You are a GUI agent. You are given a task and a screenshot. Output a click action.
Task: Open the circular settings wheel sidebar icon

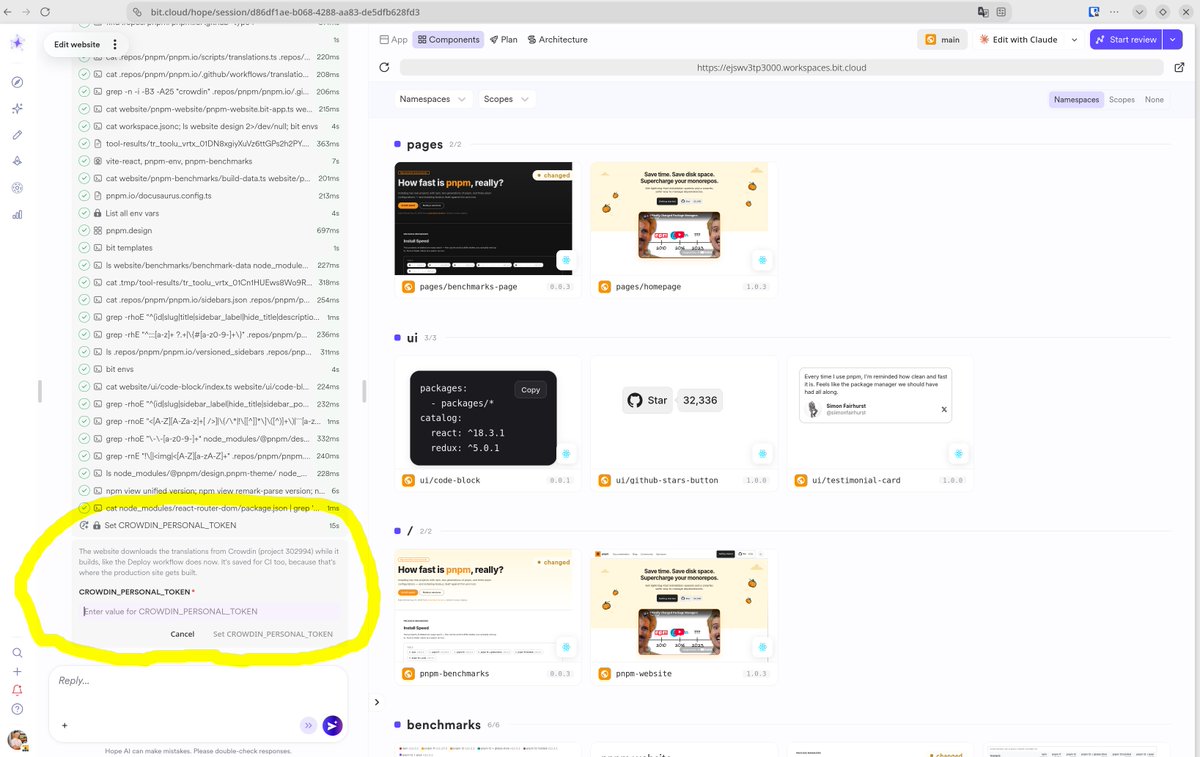coord(17,187)
